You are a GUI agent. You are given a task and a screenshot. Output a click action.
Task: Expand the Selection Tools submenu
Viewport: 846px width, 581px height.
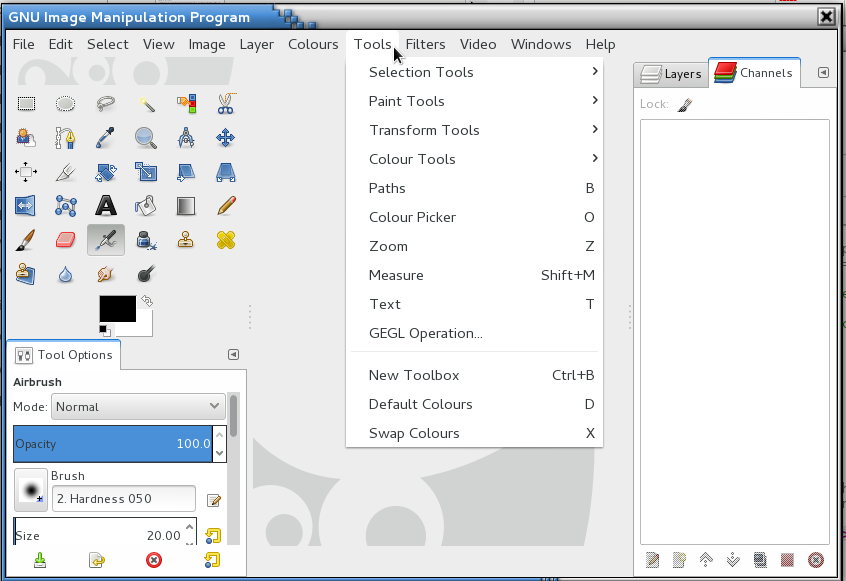pyautogui.click(x=474, y=72)
